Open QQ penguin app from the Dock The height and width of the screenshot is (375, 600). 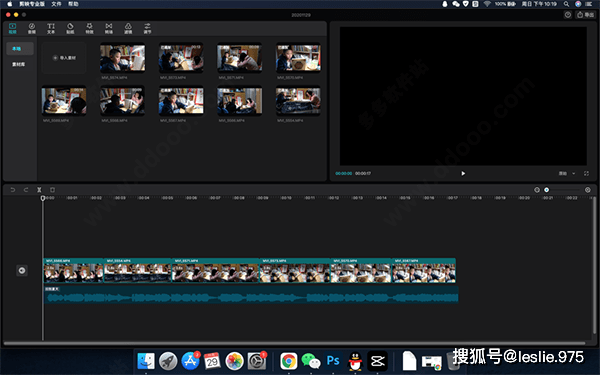[x=355, y=361]
